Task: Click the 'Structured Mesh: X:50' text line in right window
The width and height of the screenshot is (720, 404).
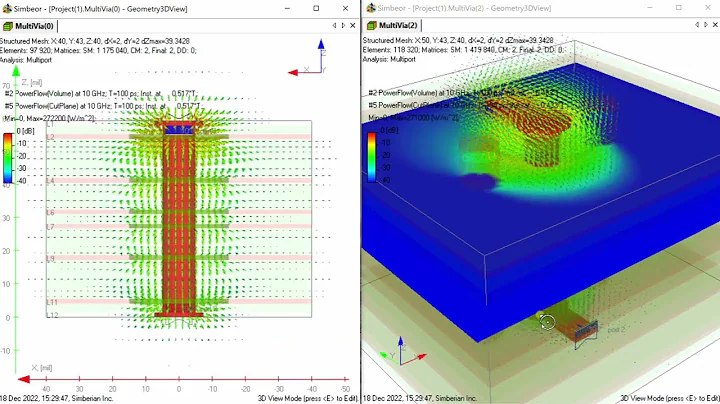Action: coord(458,40)
